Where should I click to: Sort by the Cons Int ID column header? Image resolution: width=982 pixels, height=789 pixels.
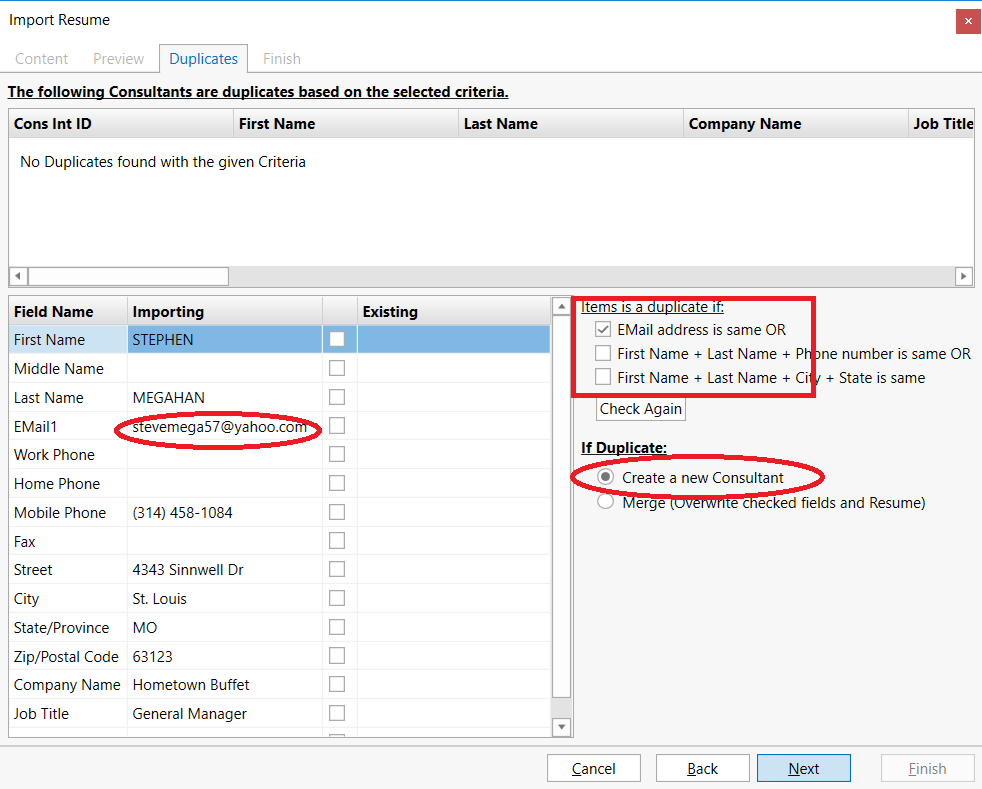[121, 124]
